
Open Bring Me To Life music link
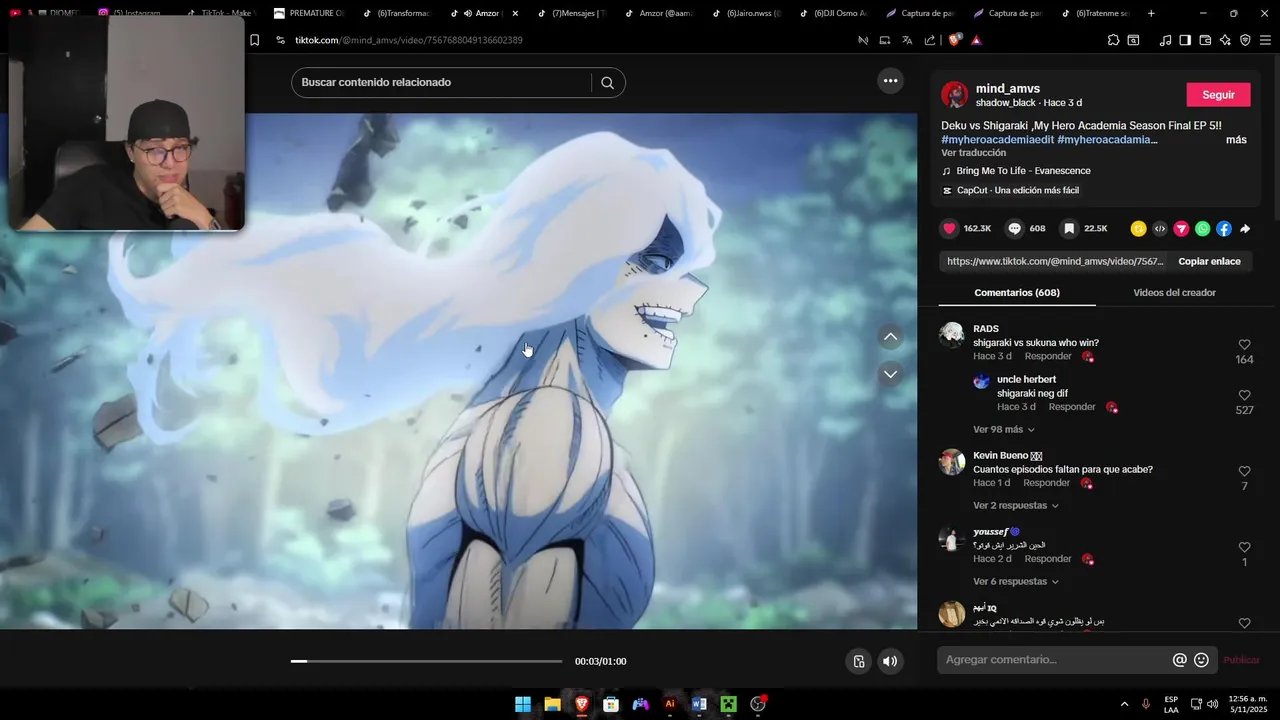[1023, 171]
